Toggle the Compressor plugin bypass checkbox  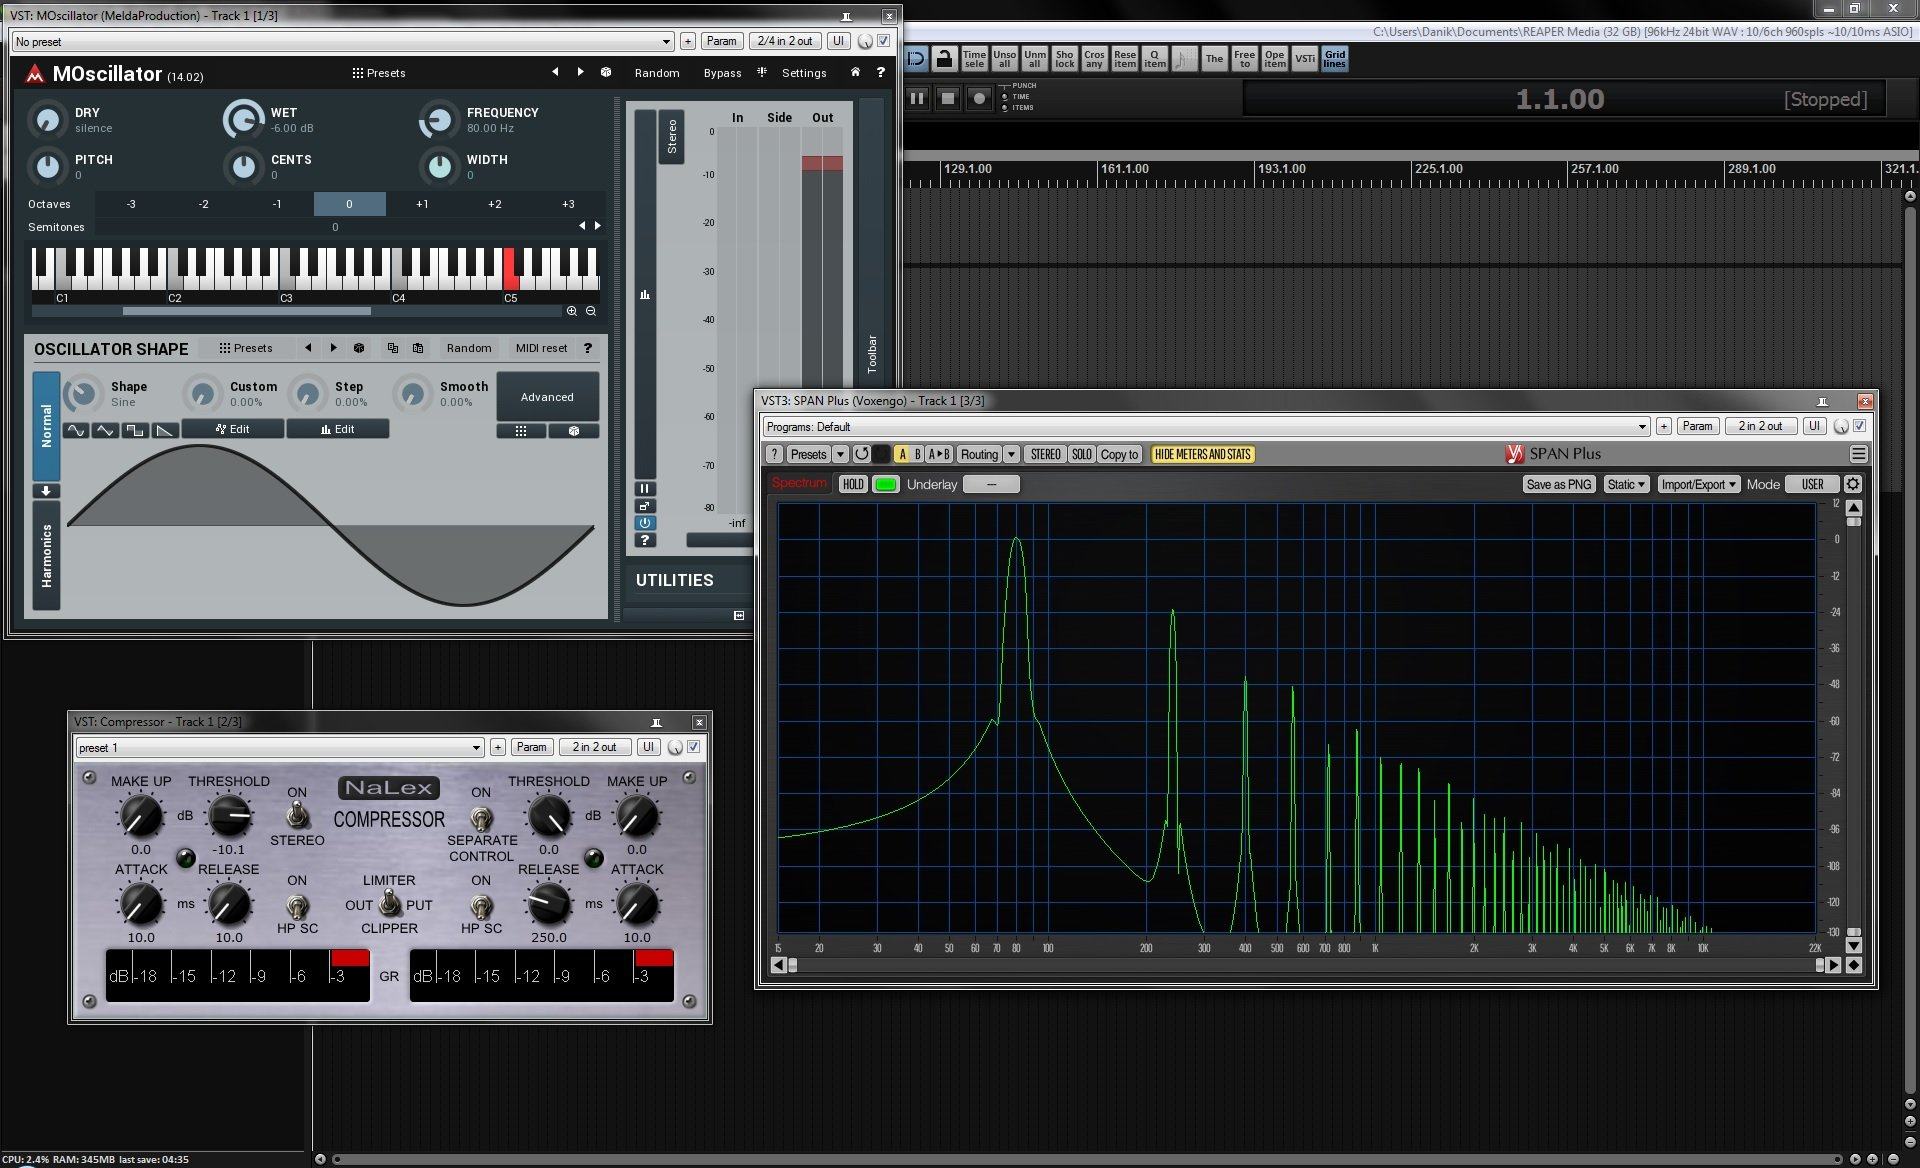[x=693, y=747]
